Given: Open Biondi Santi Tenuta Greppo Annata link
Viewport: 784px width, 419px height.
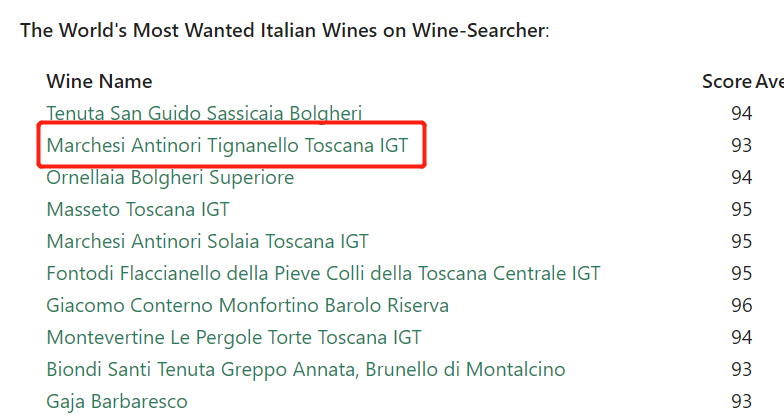Looking at the screenshot, I should click(306, 370).
